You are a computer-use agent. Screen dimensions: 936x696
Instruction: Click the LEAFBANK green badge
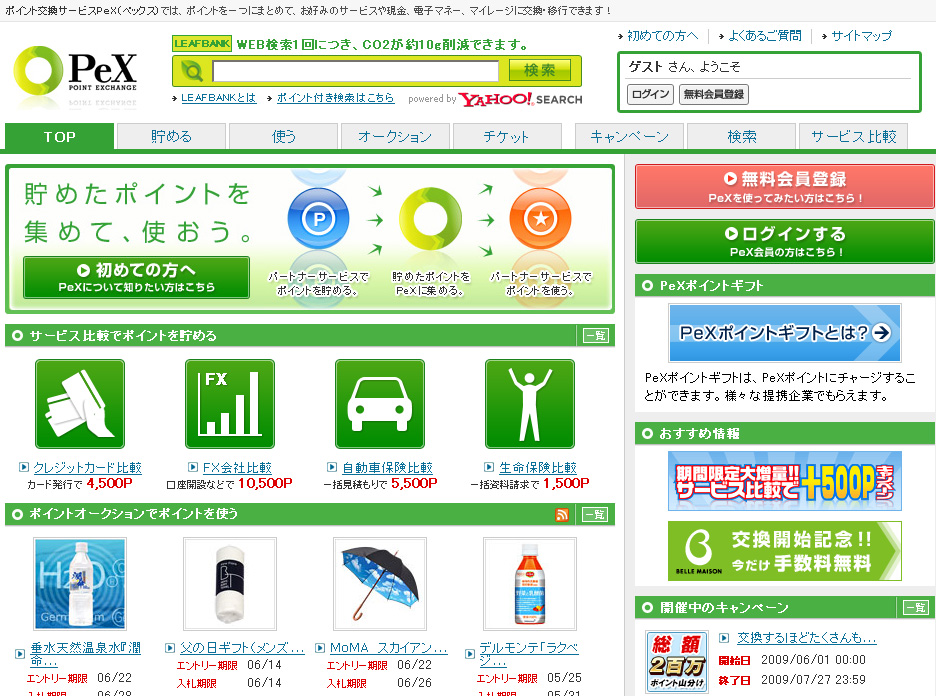(x=201, y=43)
